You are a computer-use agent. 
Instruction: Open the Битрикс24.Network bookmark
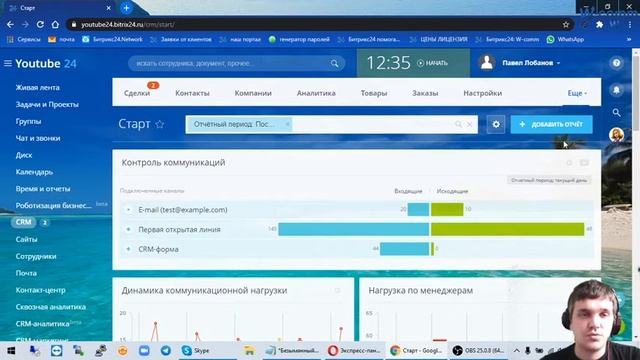[112, 40]
